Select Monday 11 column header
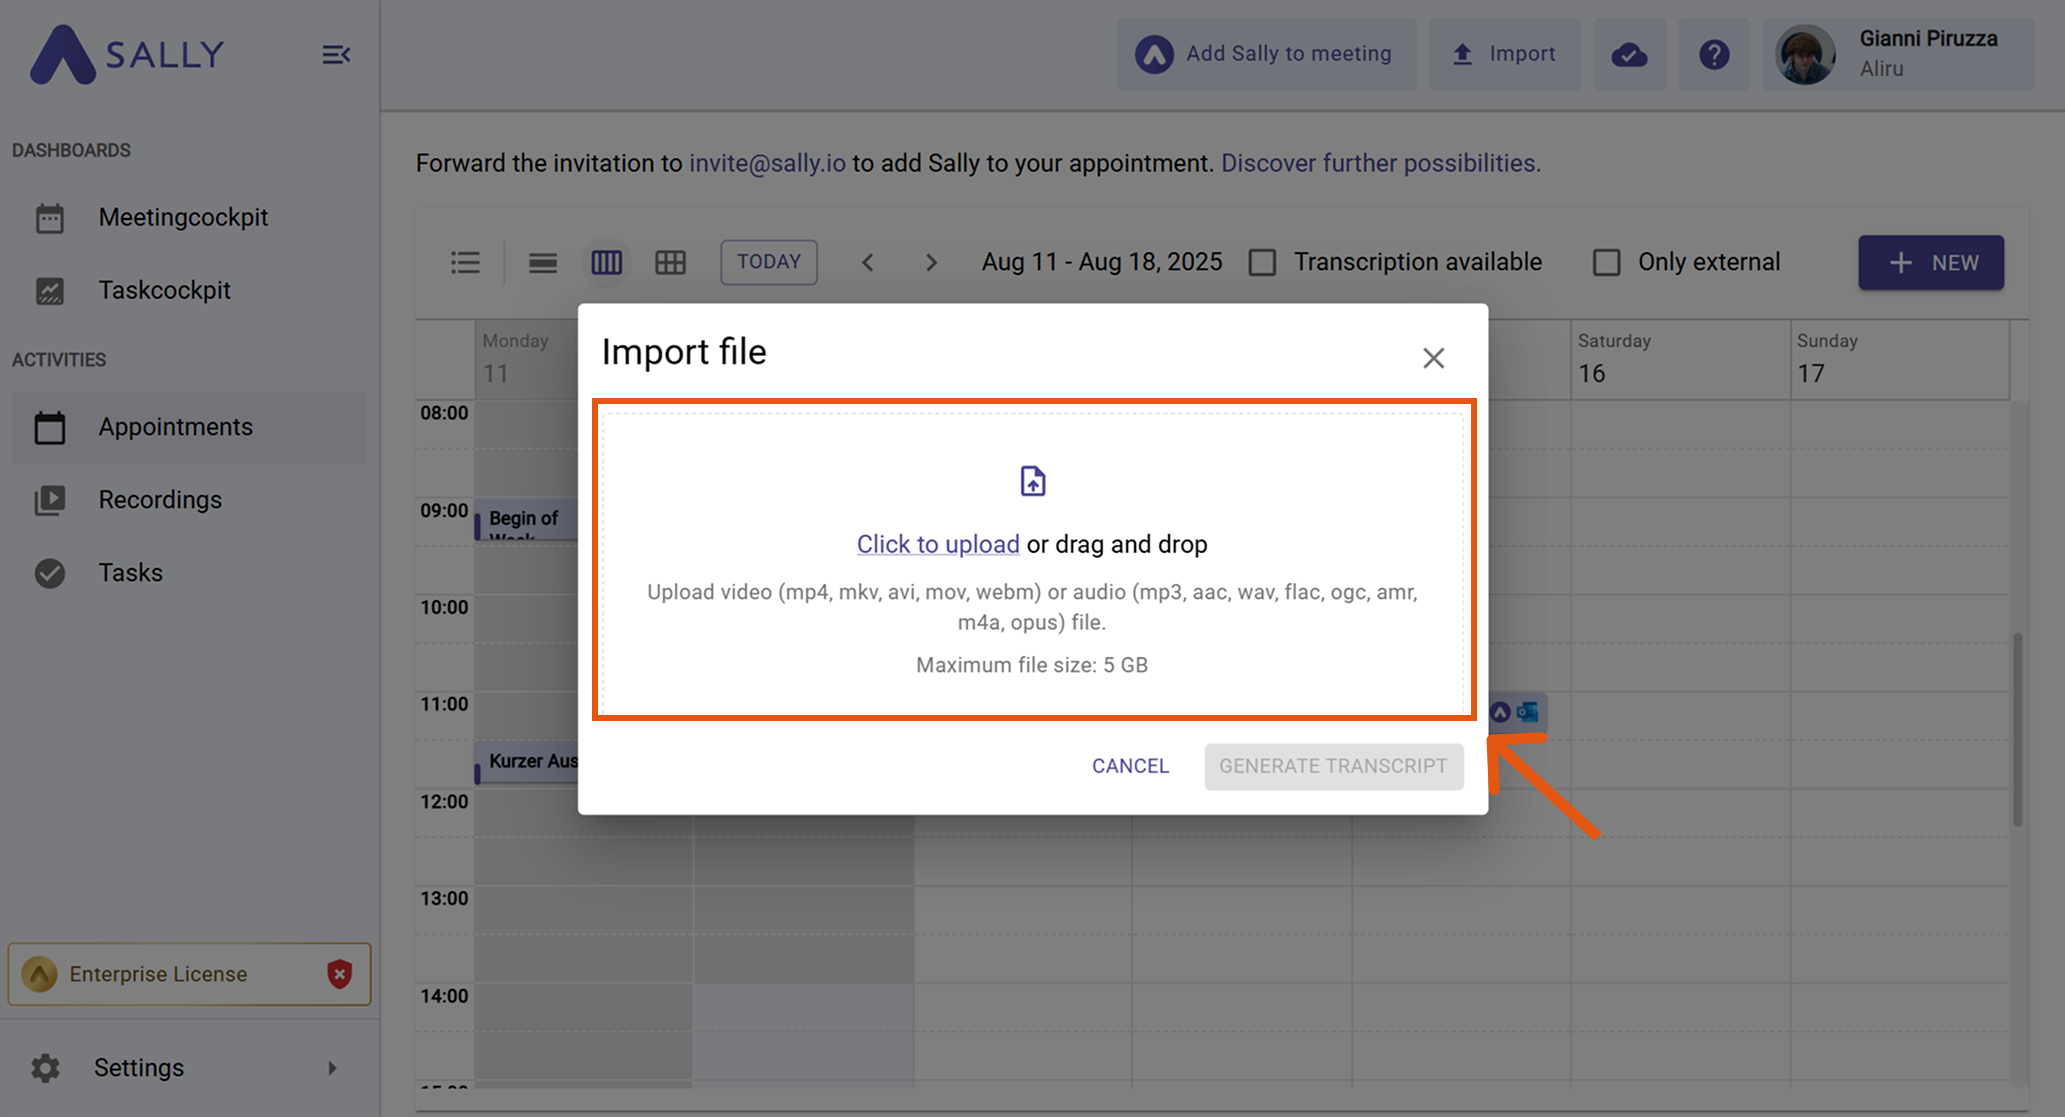 point(527,359)
